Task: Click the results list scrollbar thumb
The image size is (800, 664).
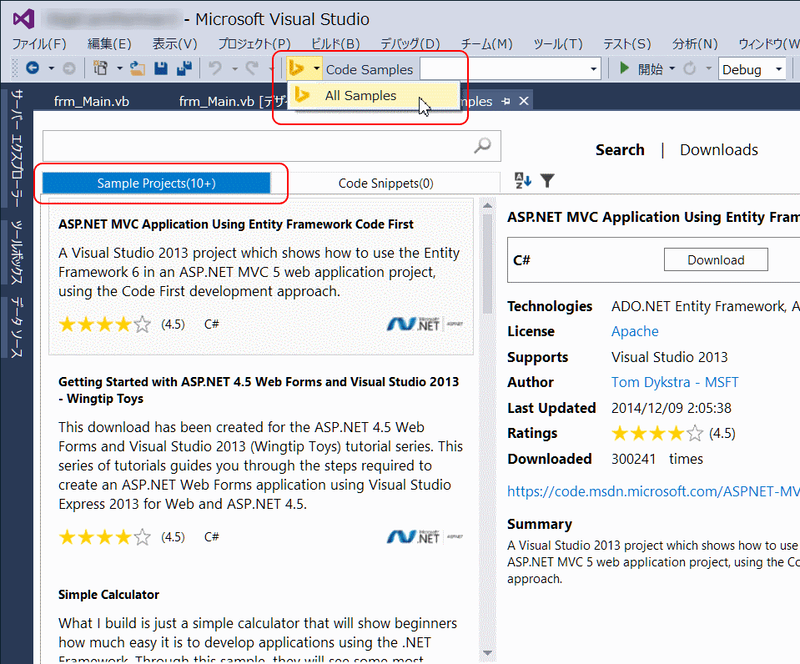Action: click(x=487, y=264)
